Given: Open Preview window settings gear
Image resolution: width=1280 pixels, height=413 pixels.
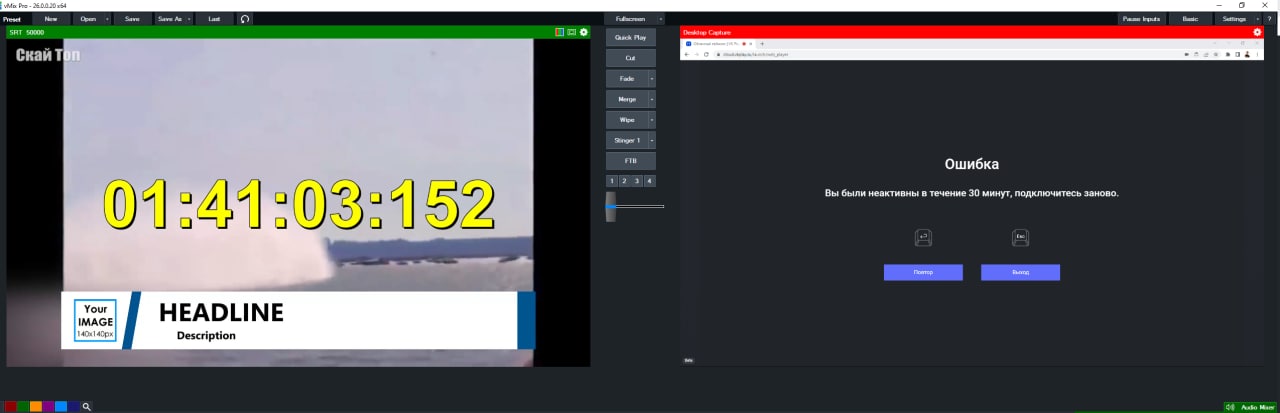Looking at the screenshot, I should [584, 32].
